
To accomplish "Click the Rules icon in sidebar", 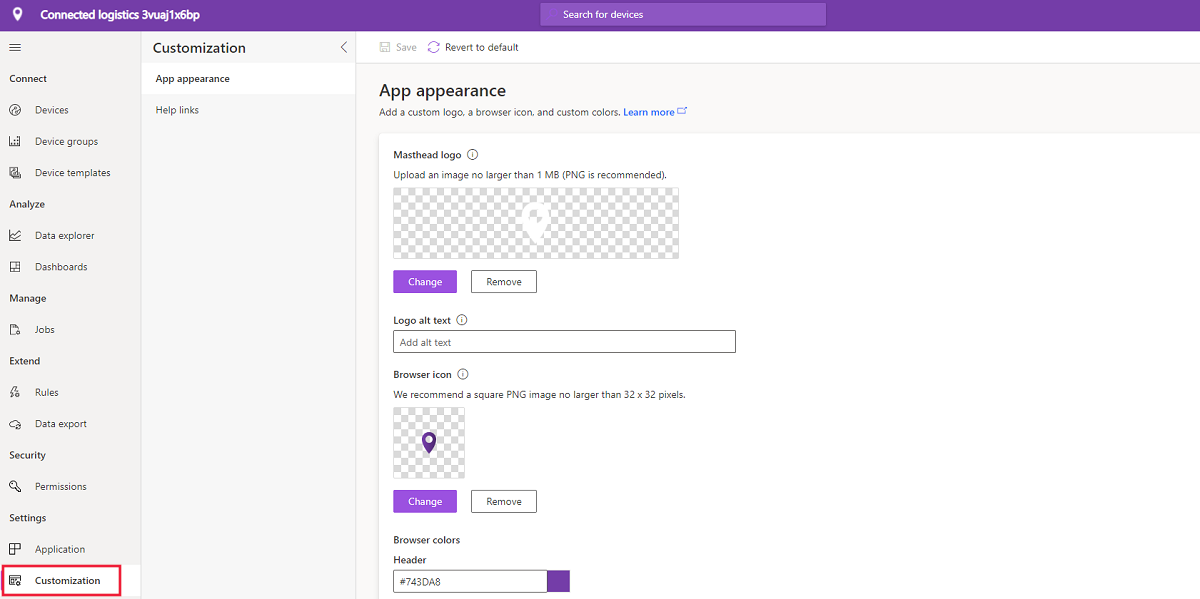I will point(15,393).
